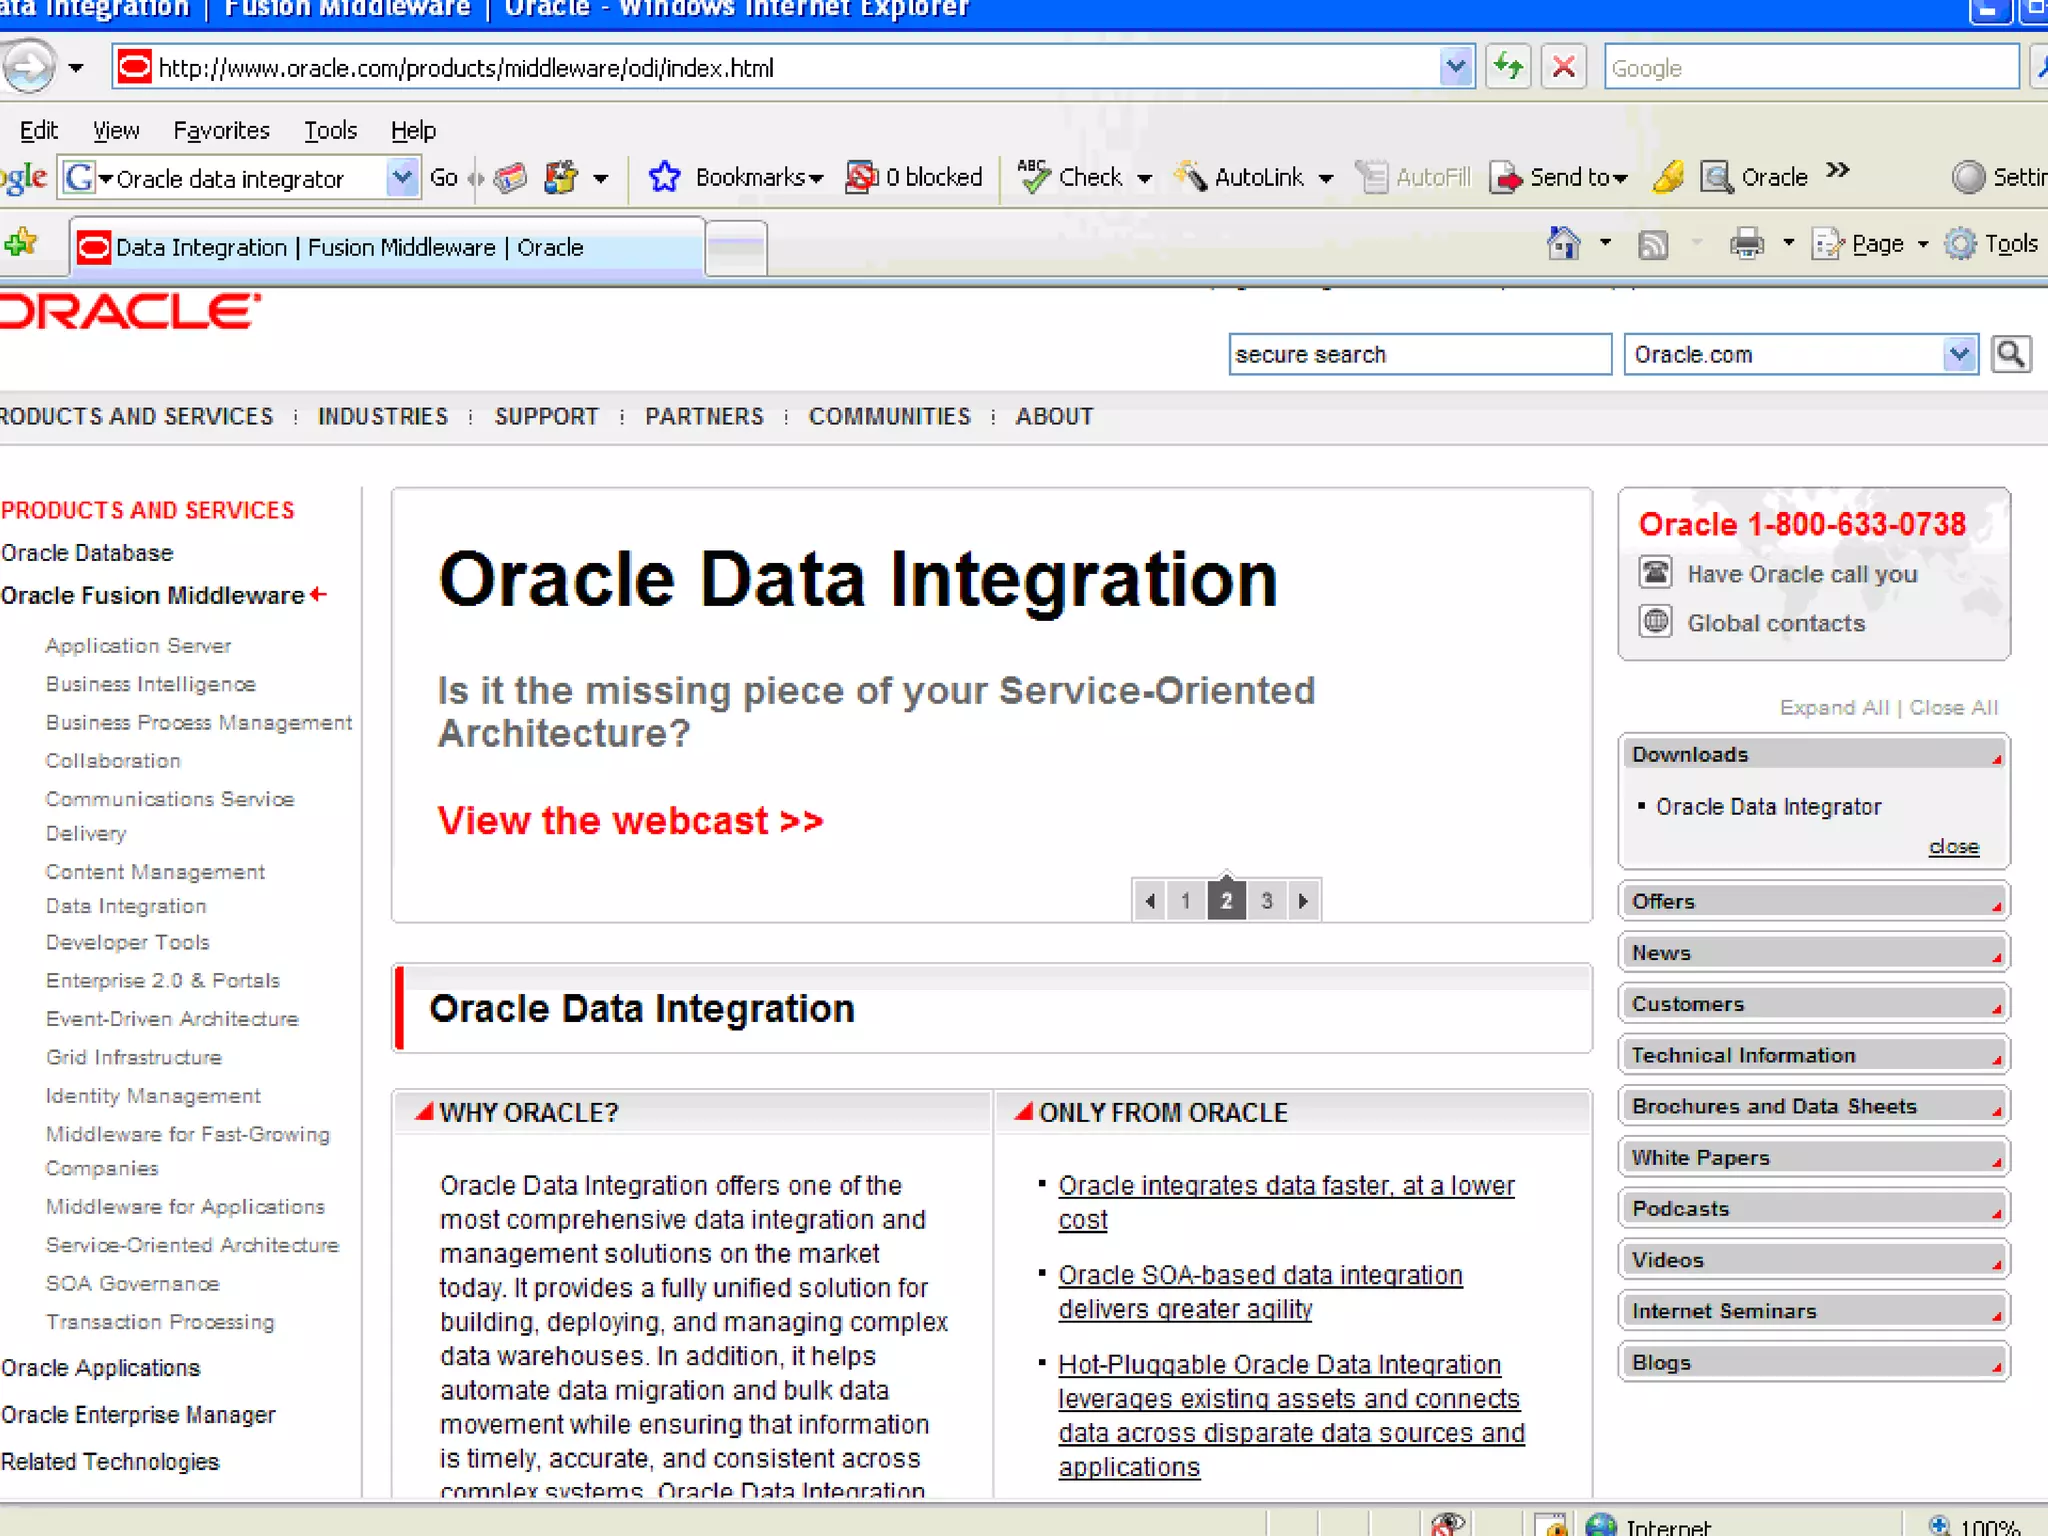This screenshot has width=2048, height=1536.
Task: Click the yellow highlighter icon
Action: coord(1668,177)
